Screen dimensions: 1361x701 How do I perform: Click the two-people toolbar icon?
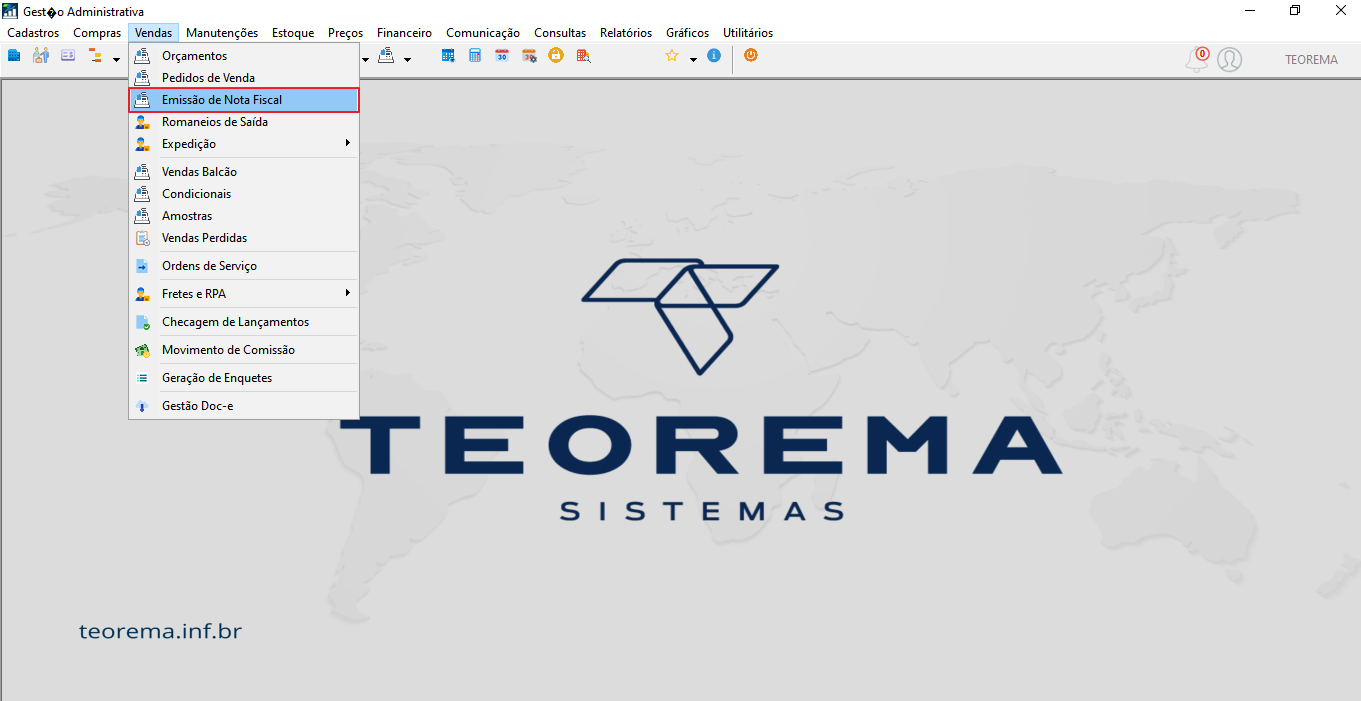pyautogui.click(x=41, y=56)
